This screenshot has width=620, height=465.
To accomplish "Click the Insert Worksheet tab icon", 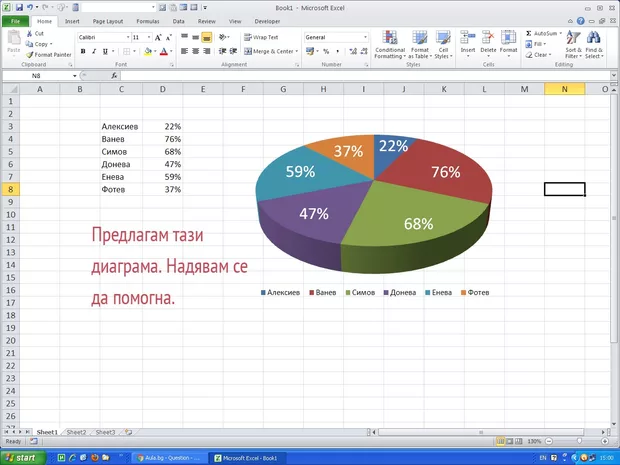I will [x=128, y=432].
